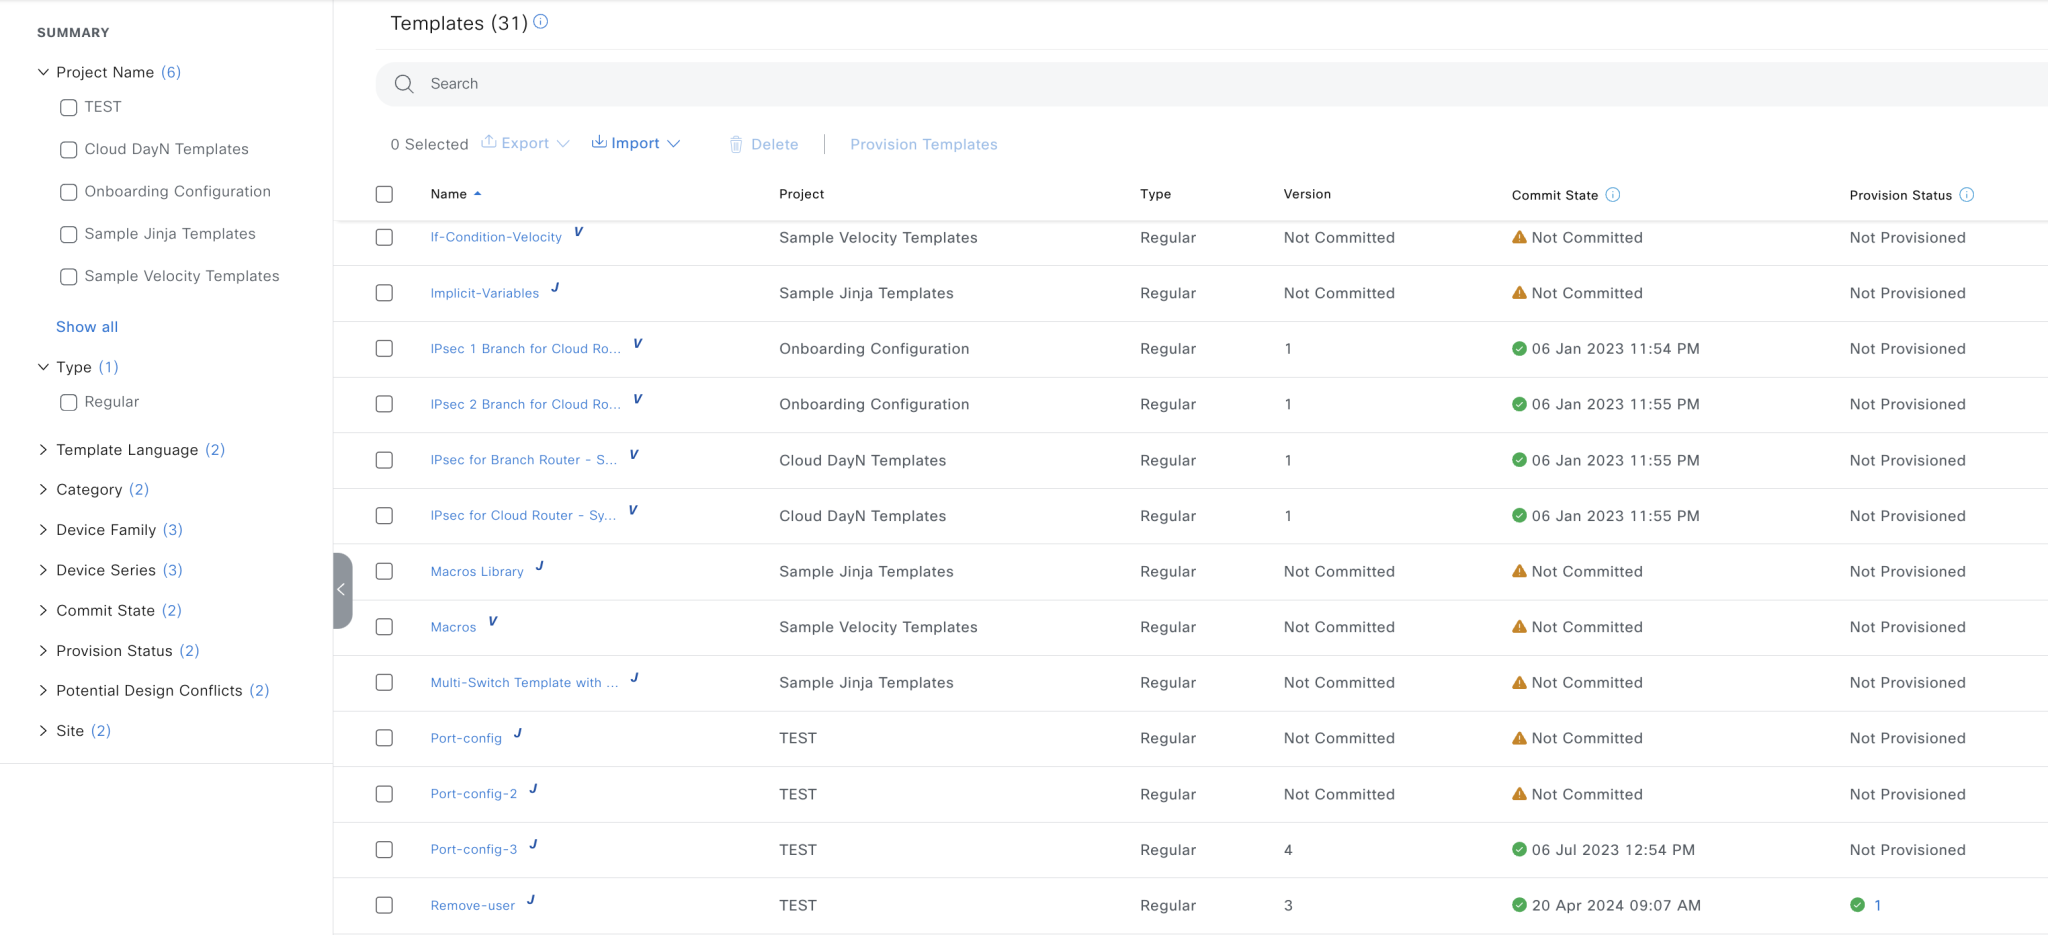Click the green provisioned check icon for Remove-user

(1857, 905)
